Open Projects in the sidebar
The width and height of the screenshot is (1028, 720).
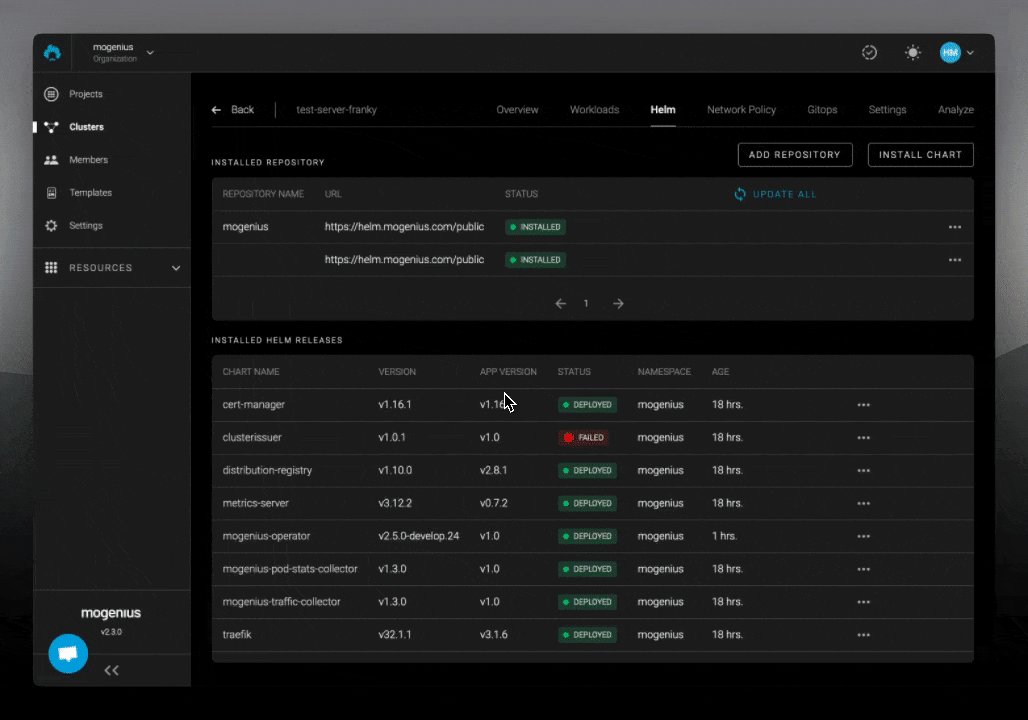[x=86, y=94]
